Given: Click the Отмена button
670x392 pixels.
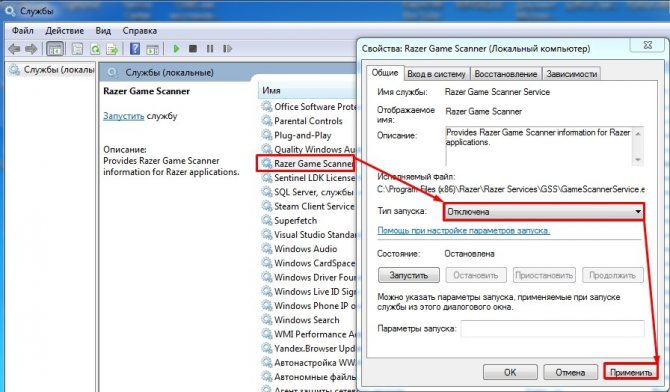Looking at the screenshot, I should tap(570, 372).
